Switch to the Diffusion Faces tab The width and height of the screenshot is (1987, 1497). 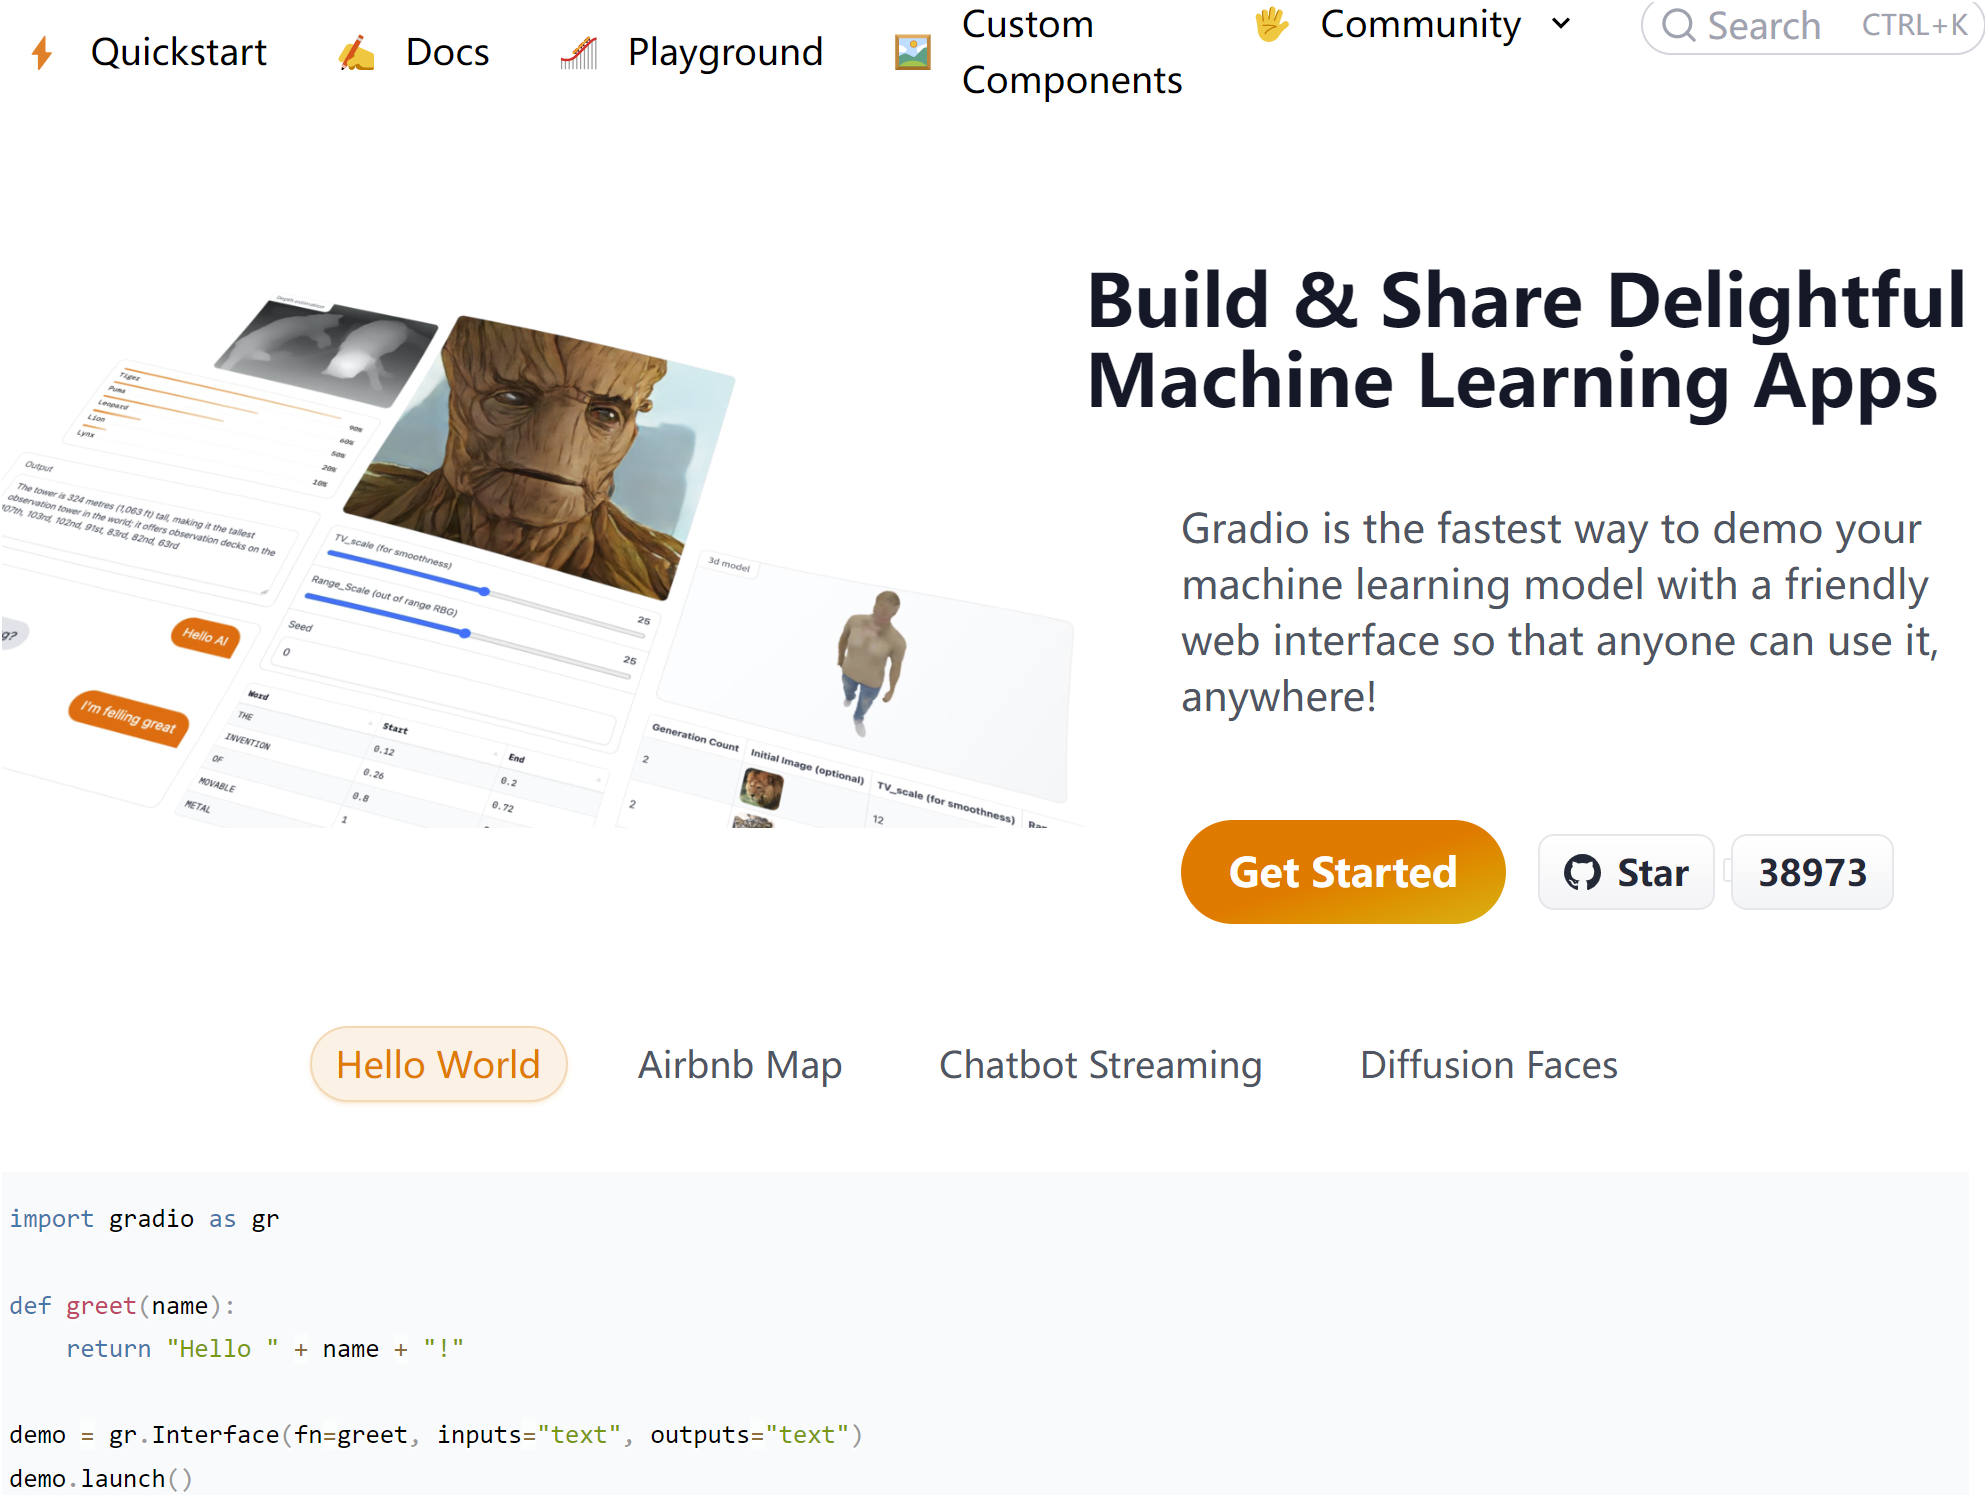1489,1064
